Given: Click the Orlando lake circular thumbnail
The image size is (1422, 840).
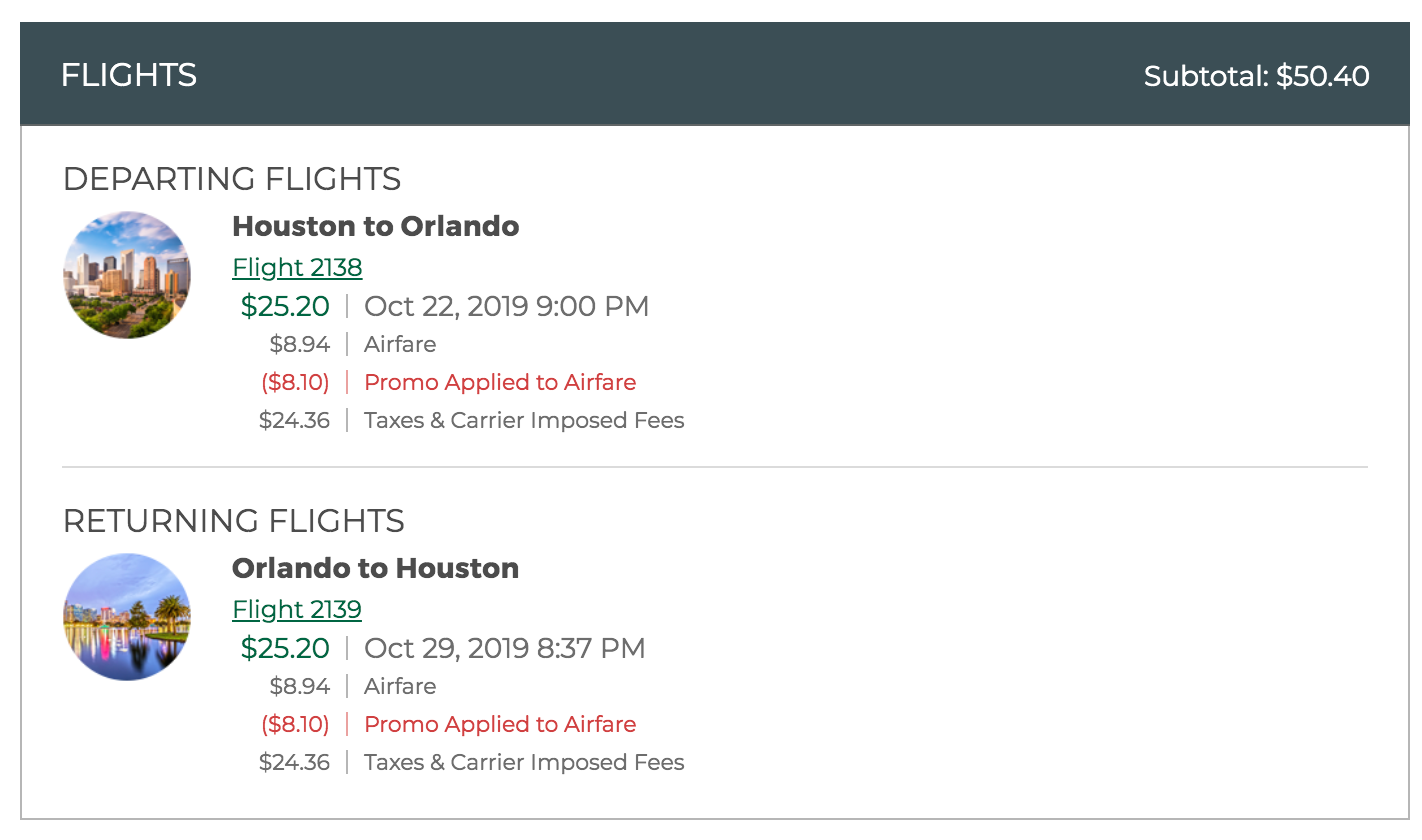Looking at the screenshot, I should pos(127,617).
